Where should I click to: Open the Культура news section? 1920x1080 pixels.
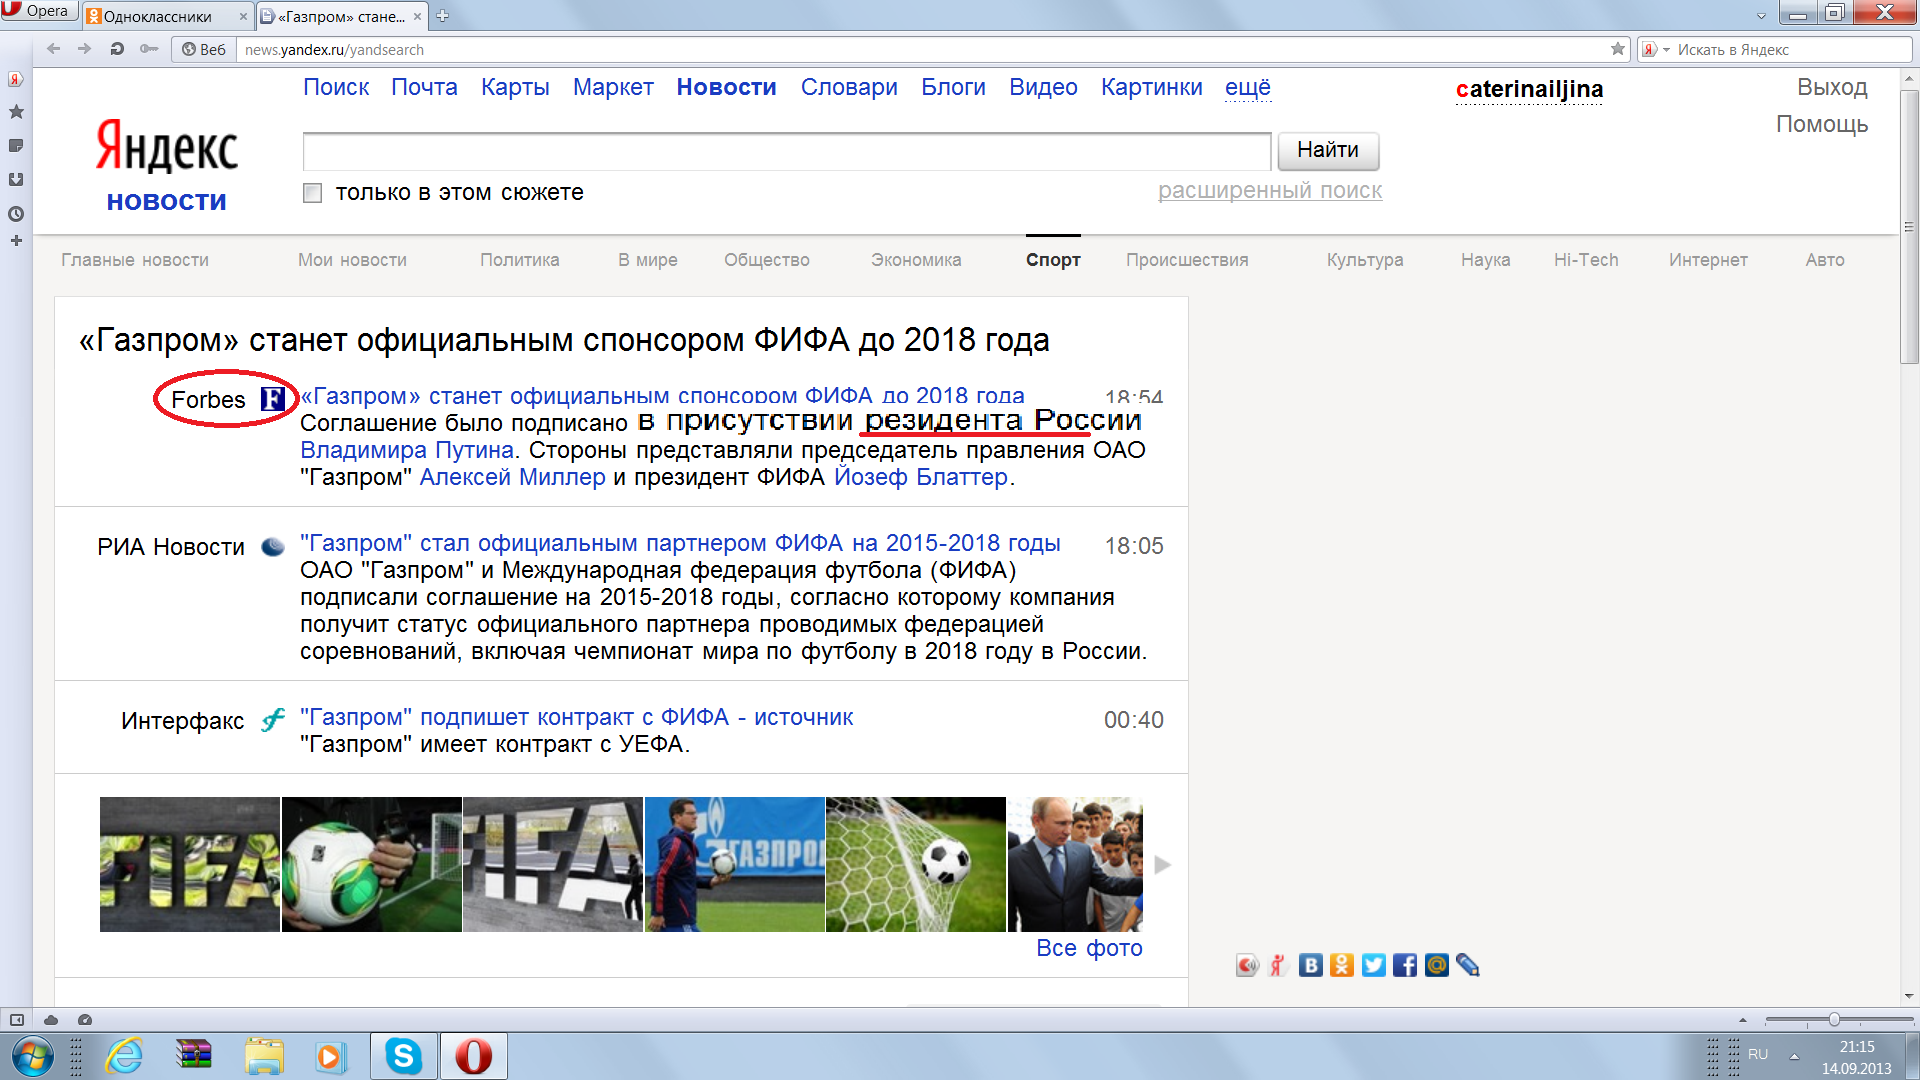(1365, 260)
